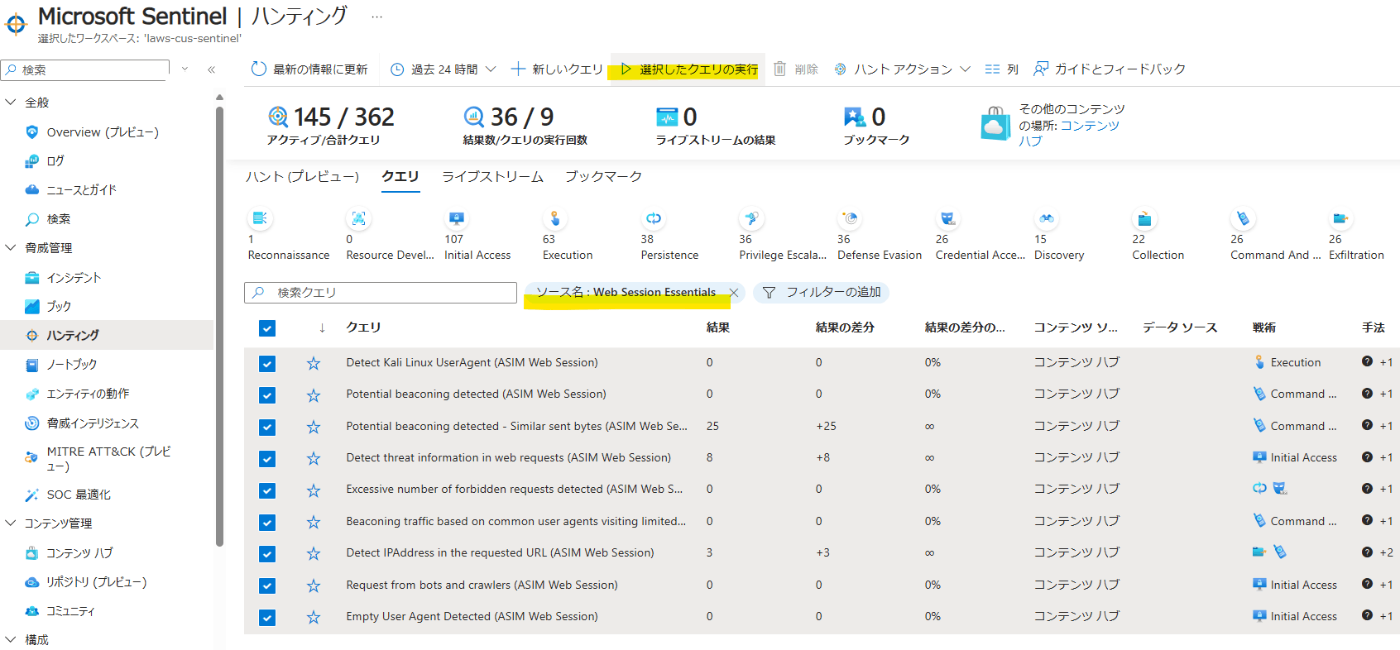
Task: Click the Initial Access tactic icon
Action: (x=456, y=218)
